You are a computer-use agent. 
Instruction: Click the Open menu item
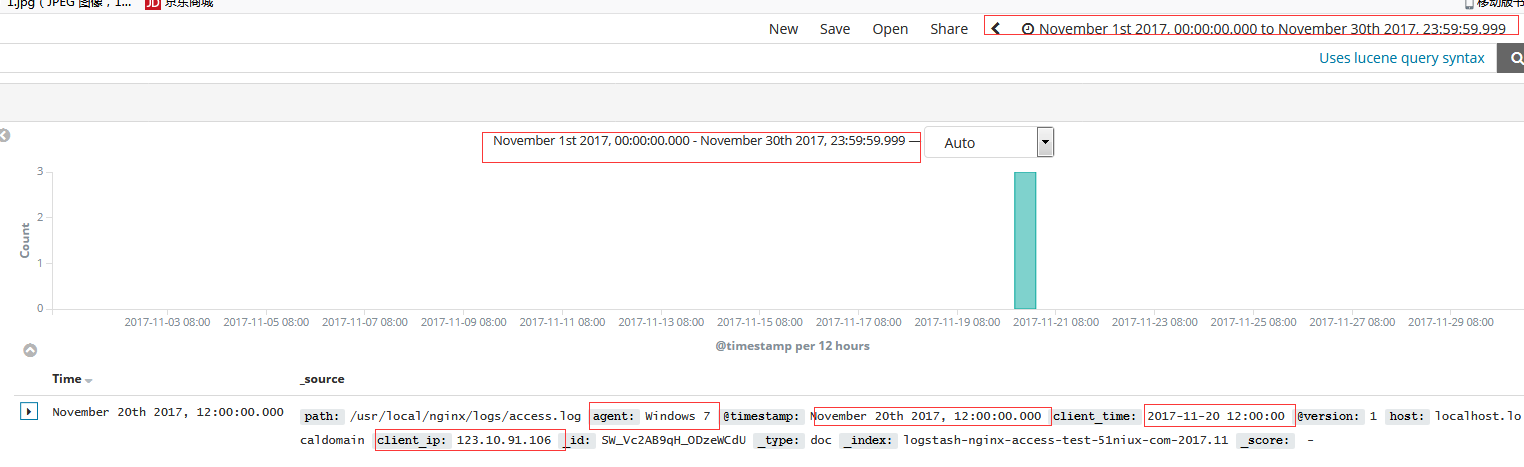tap(890, 29)
